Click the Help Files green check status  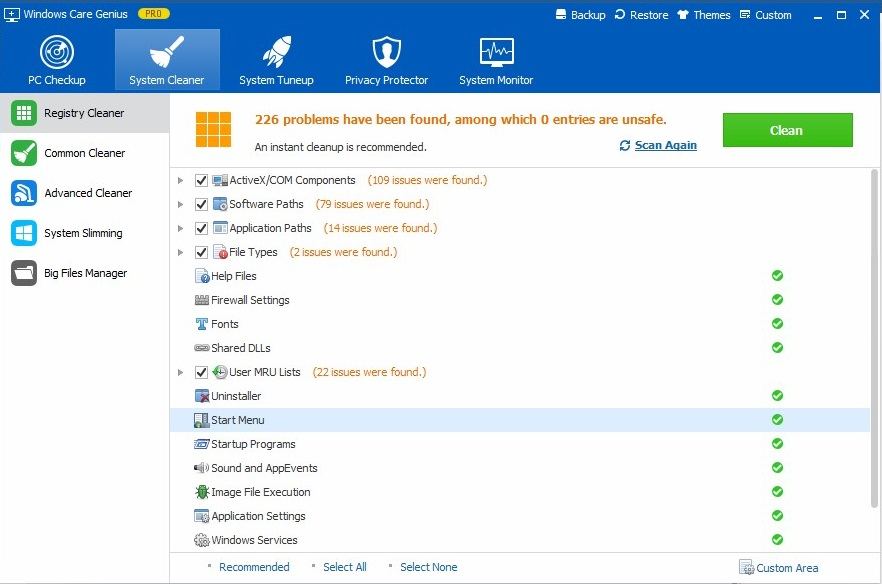point(777,276)
